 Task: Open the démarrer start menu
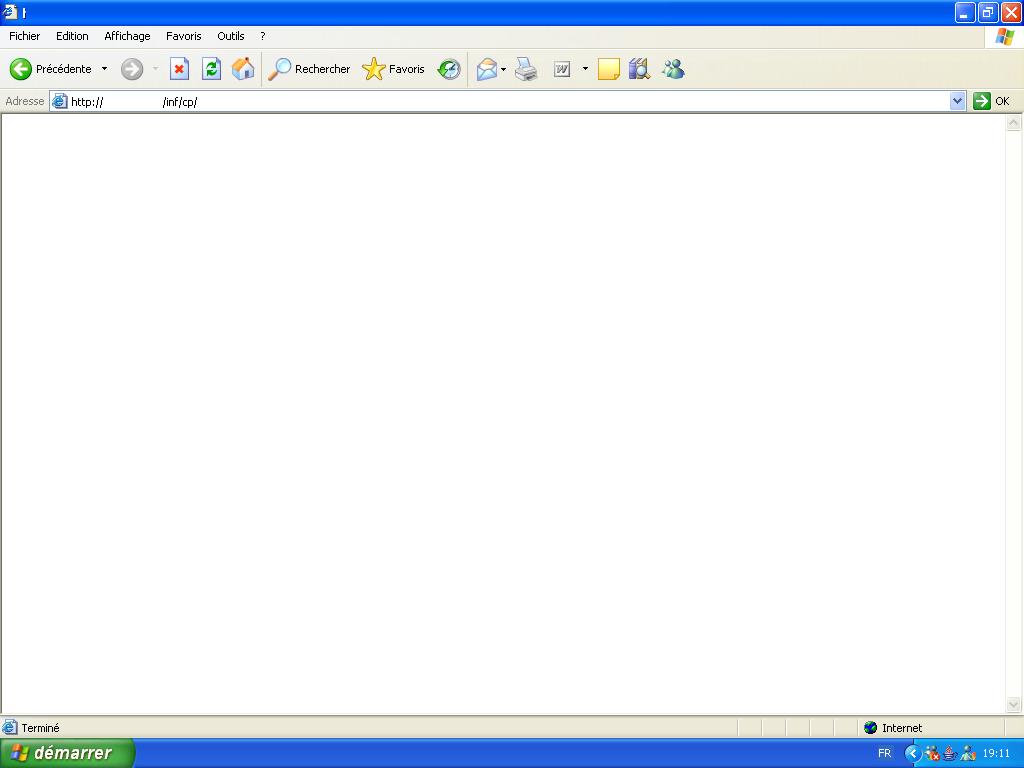(67, 753)
